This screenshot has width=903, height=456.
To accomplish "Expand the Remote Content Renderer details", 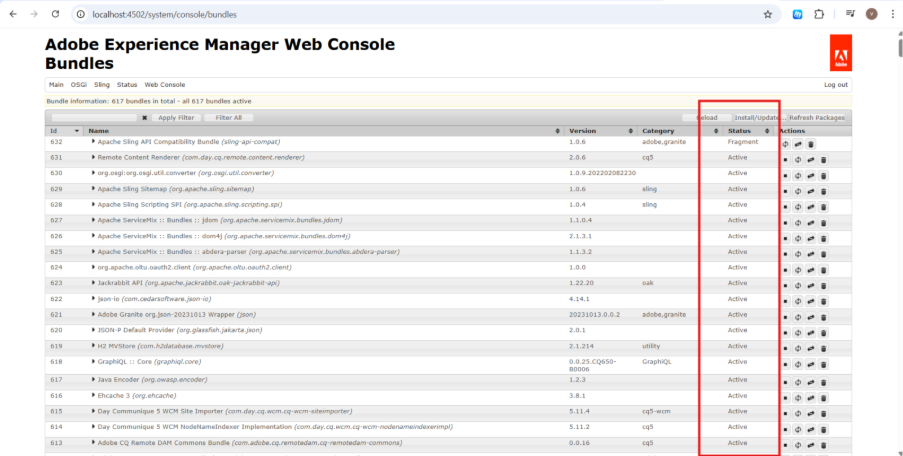I will click(x=93, y=157).
